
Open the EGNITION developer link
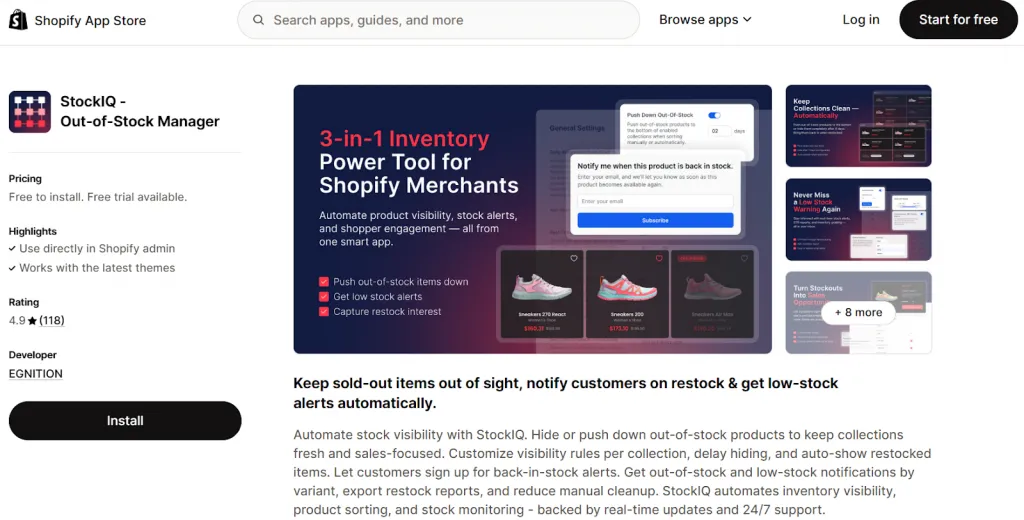tap(36, 374)
